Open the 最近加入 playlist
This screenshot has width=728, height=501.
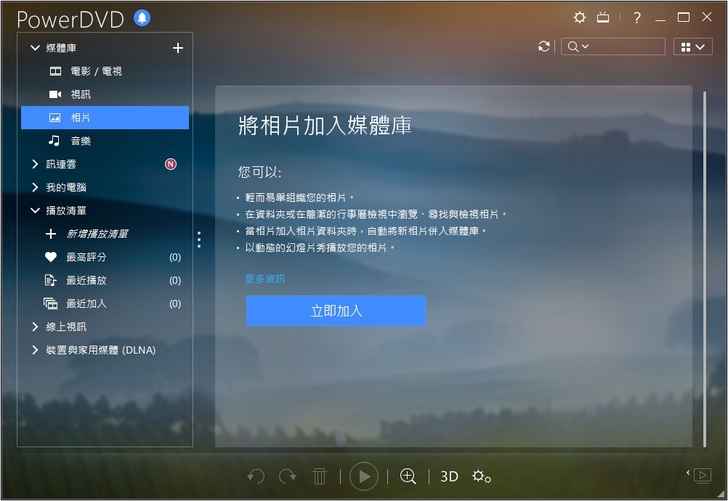click(x=105, y=303)
